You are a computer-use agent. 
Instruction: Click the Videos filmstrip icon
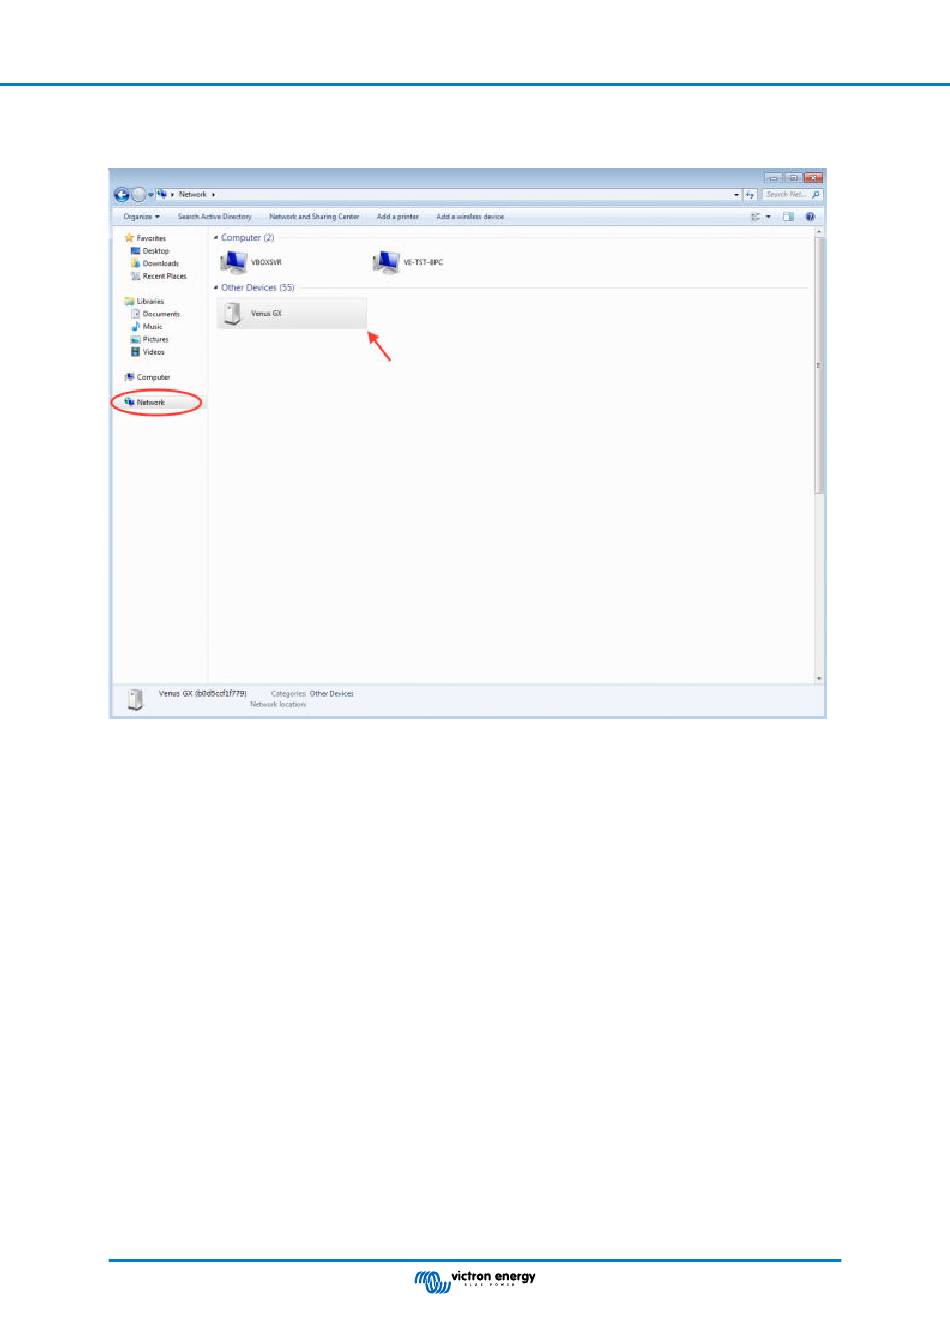[x=136, y=352]
